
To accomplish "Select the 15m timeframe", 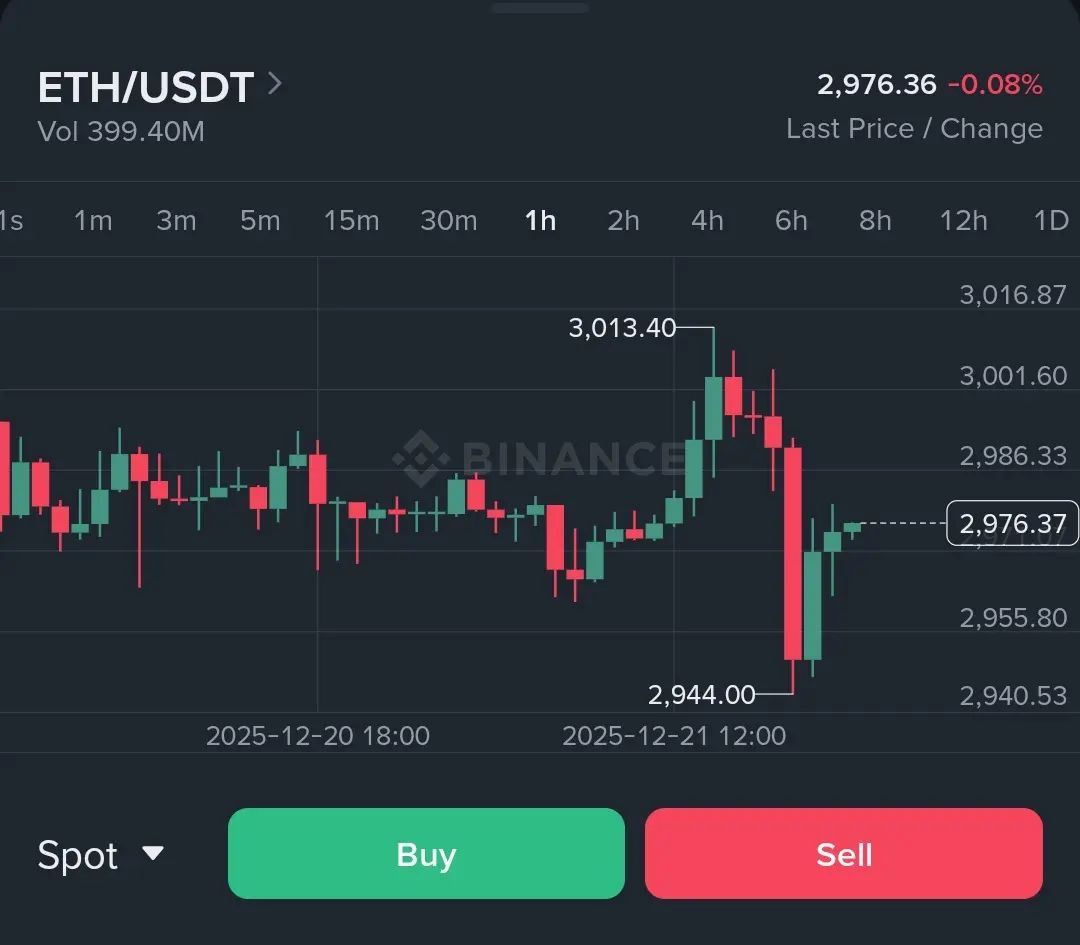I will tap(351, 220).
